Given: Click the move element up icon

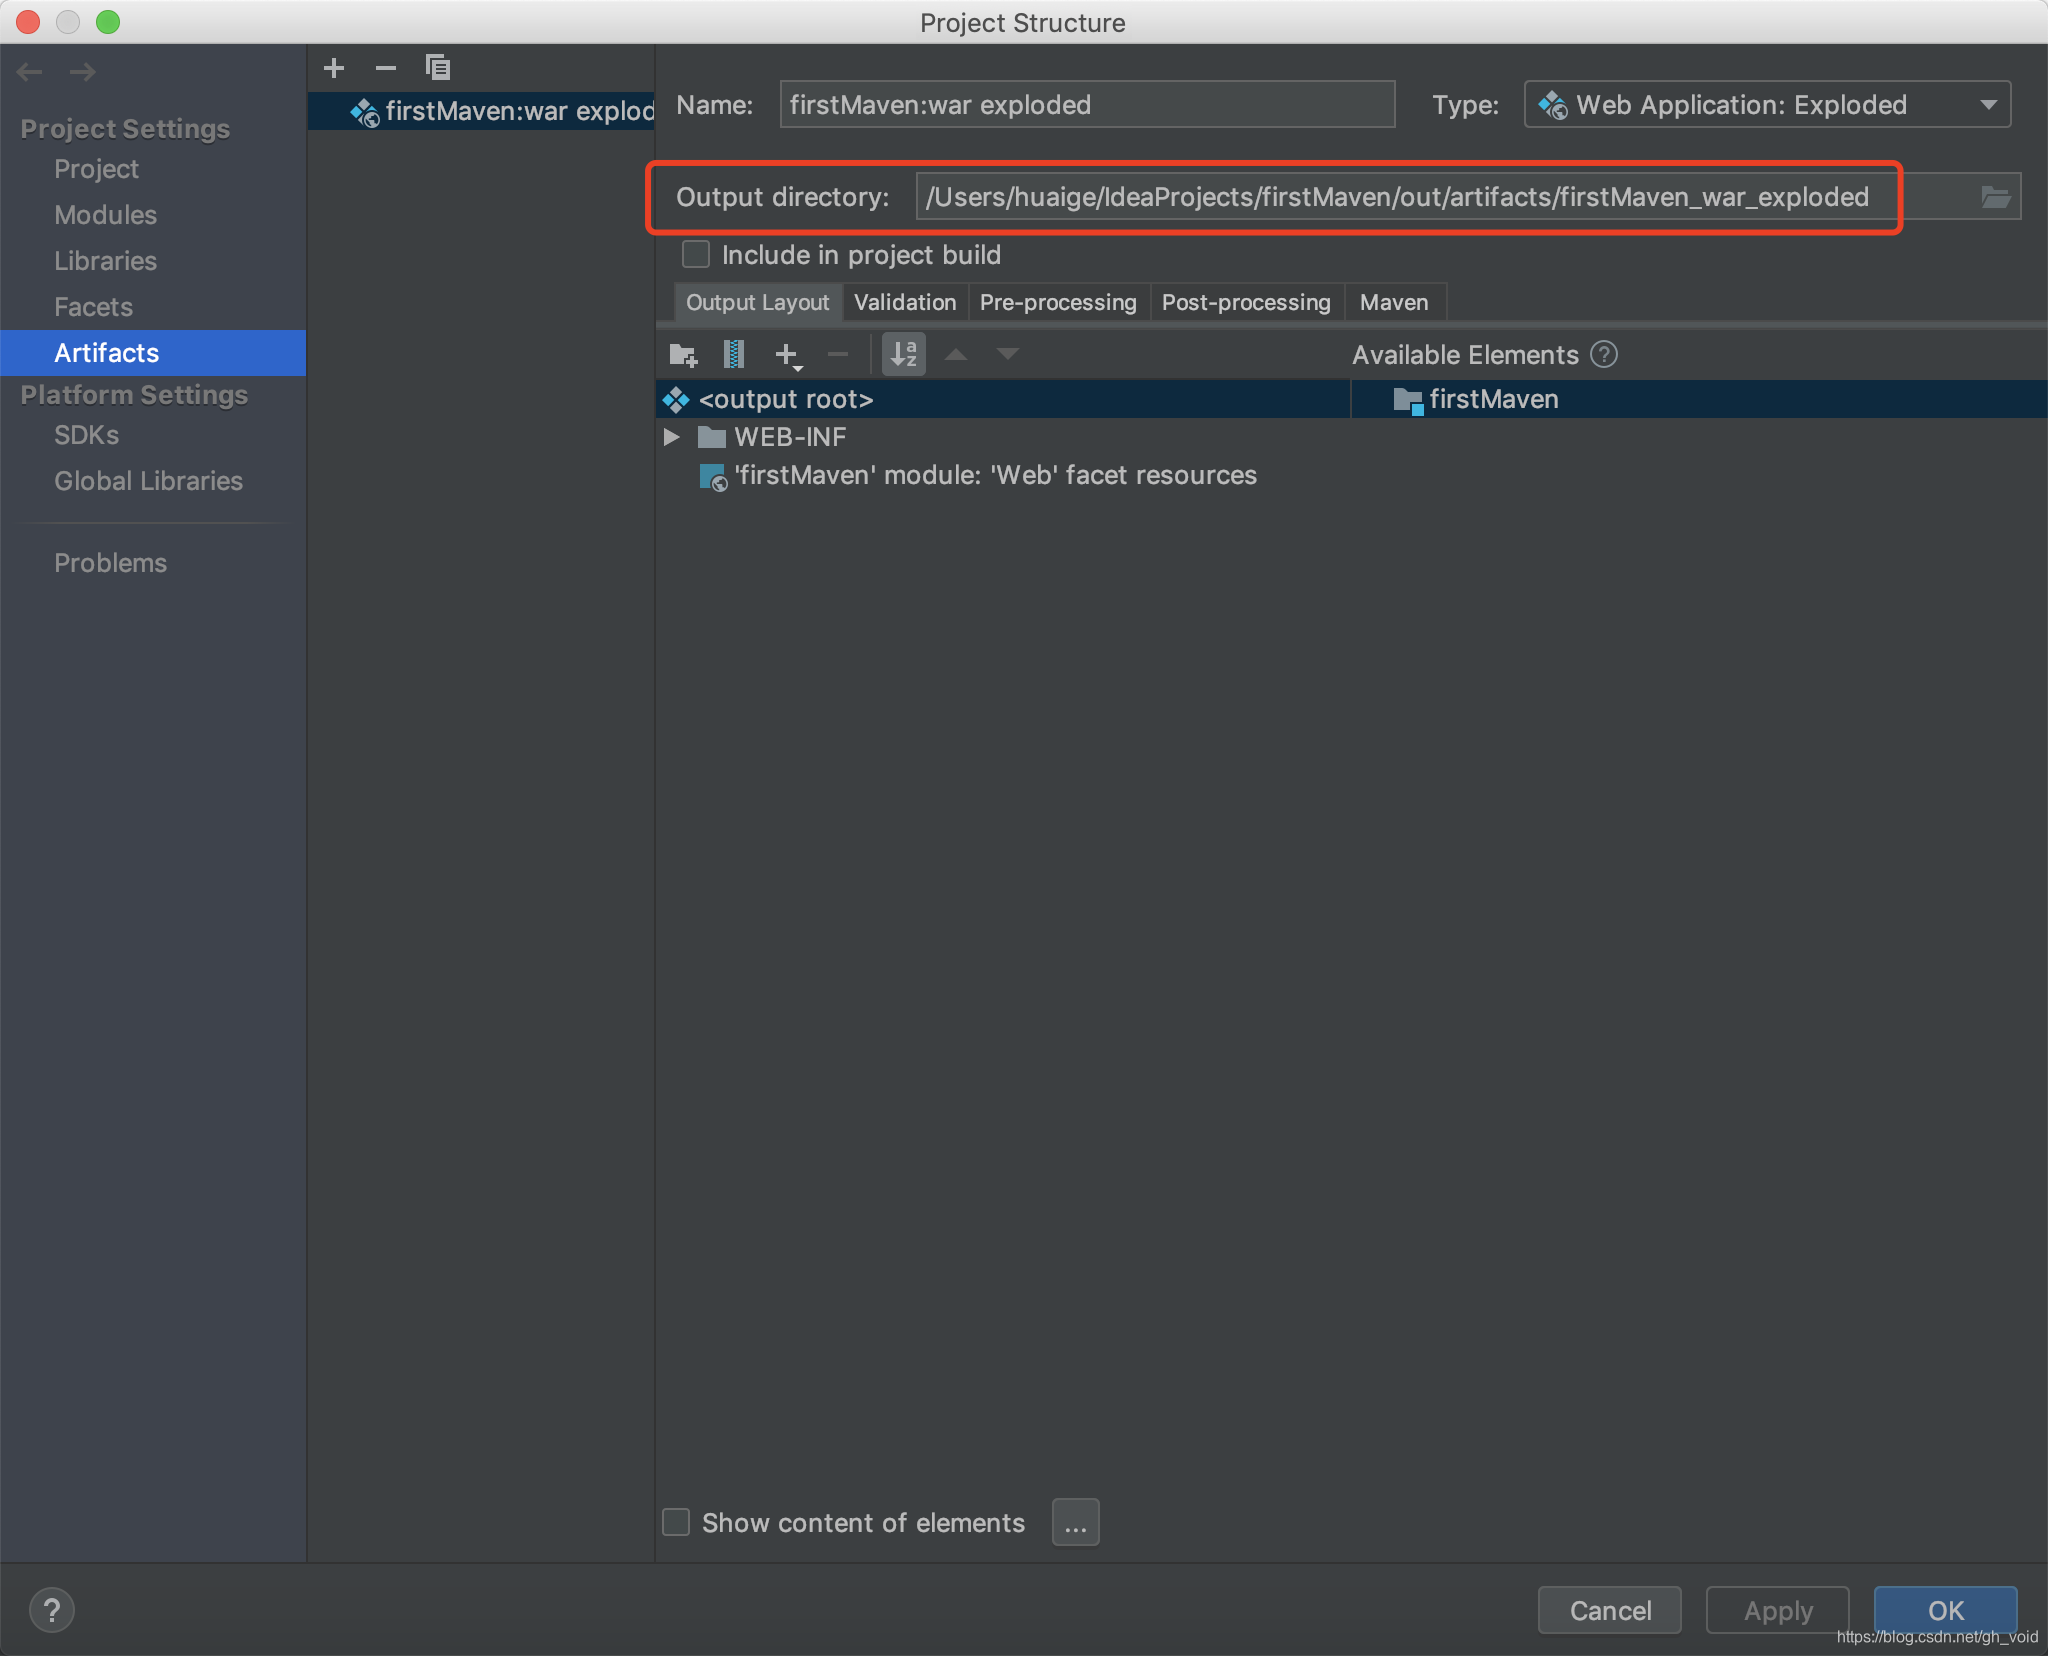Looking at the screenshot, I should [963, 355].
